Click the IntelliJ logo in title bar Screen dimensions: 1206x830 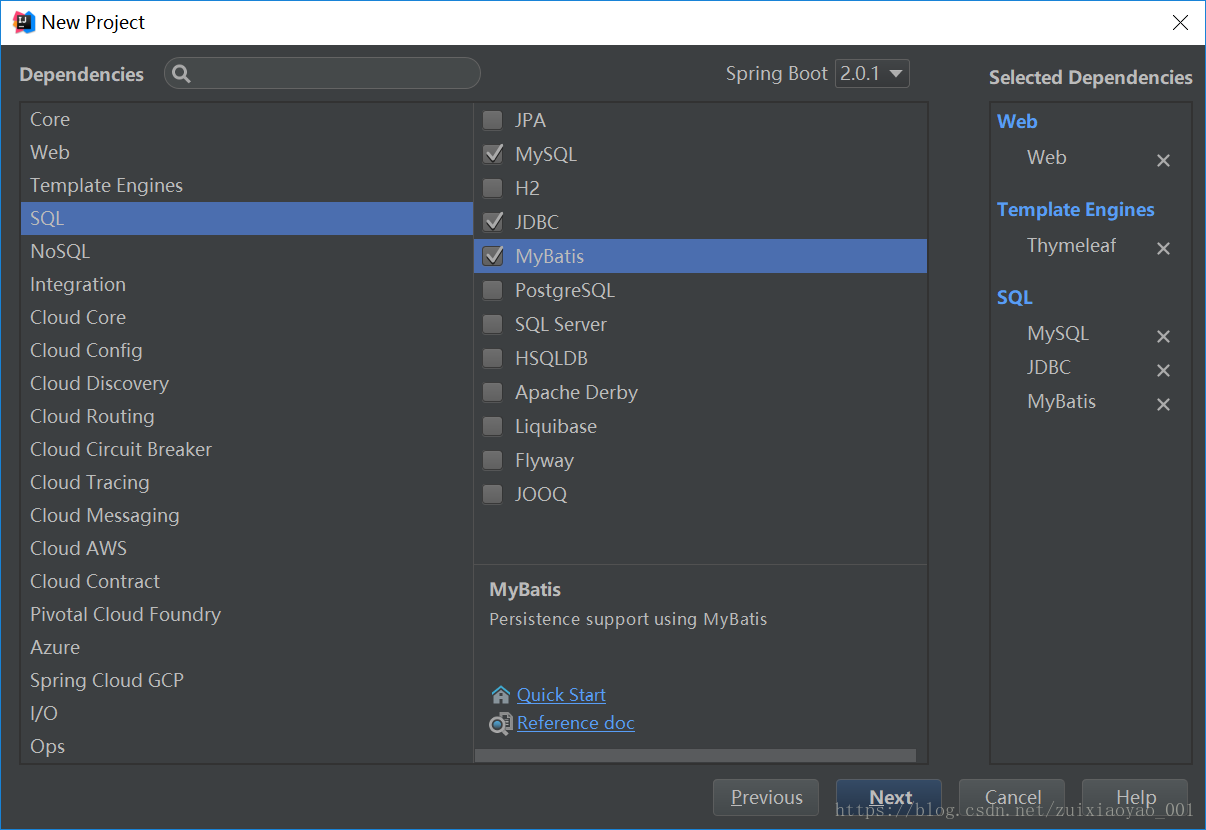[x=24, y=22]
